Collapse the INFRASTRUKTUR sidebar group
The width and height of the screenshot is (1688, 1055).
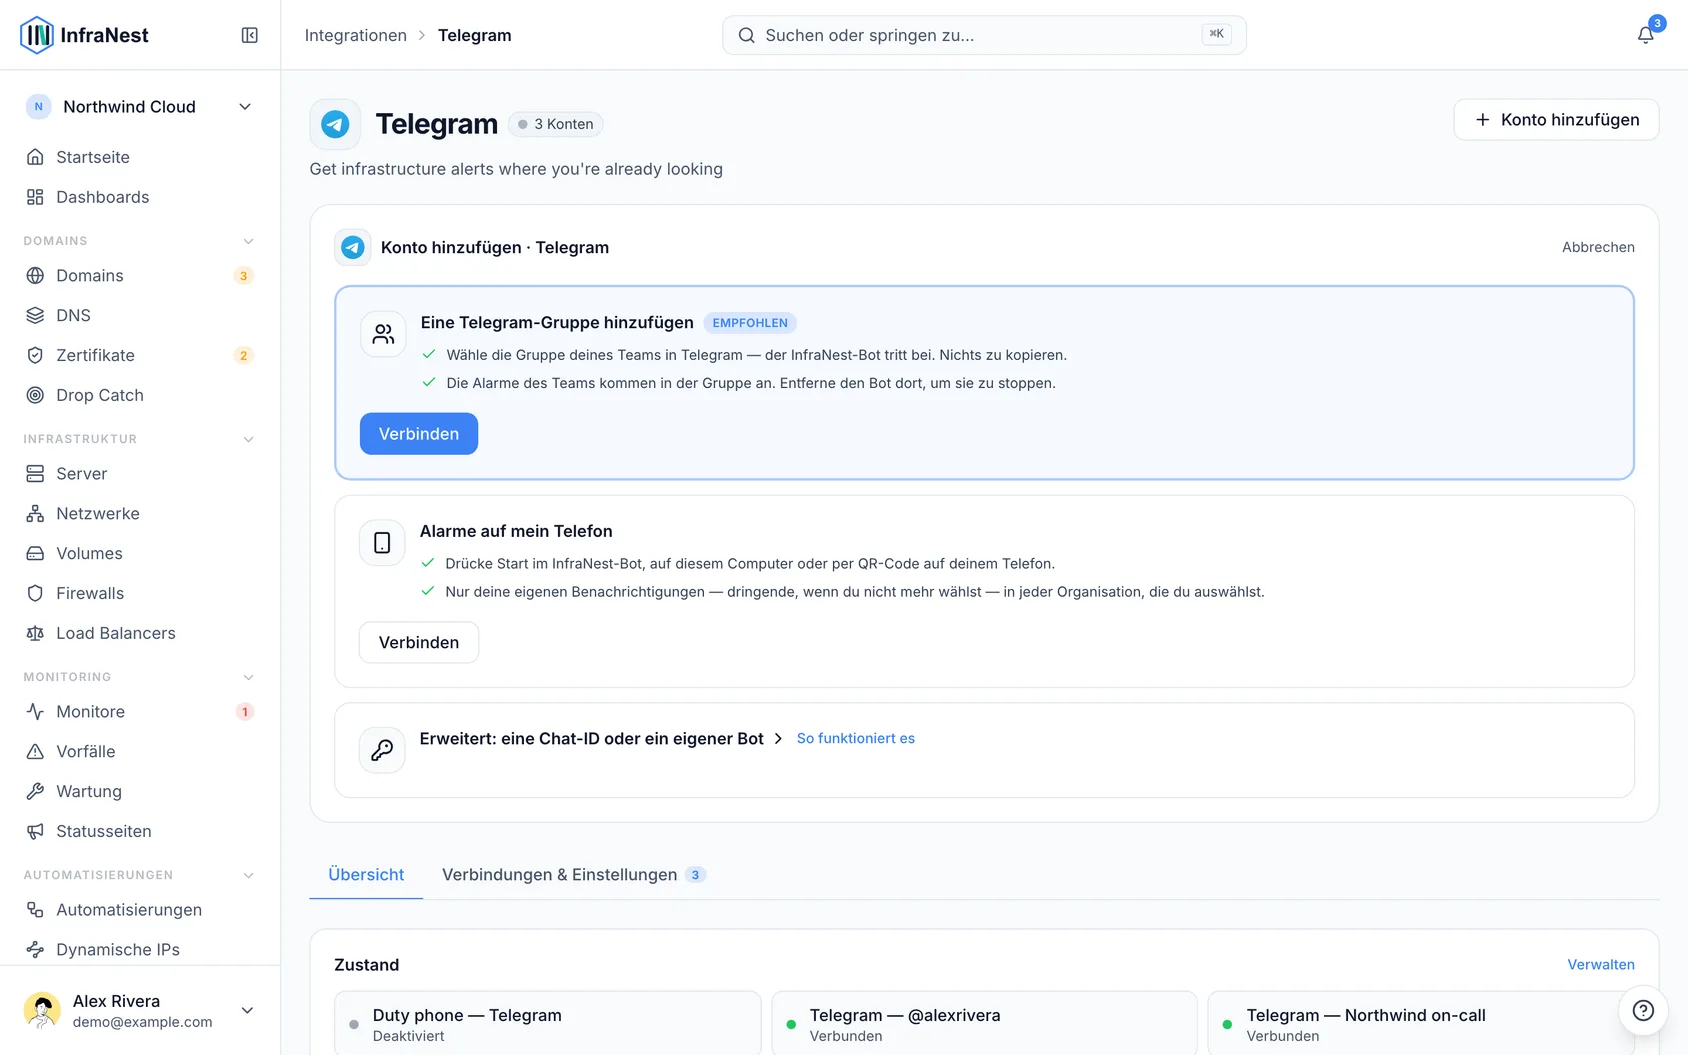(249, 439)
